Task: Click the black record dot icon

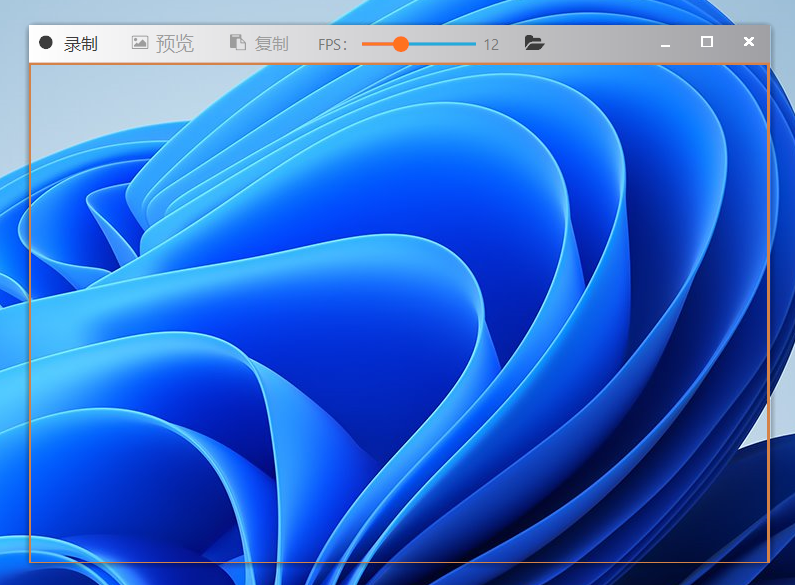Action: [x=46, y=43]
